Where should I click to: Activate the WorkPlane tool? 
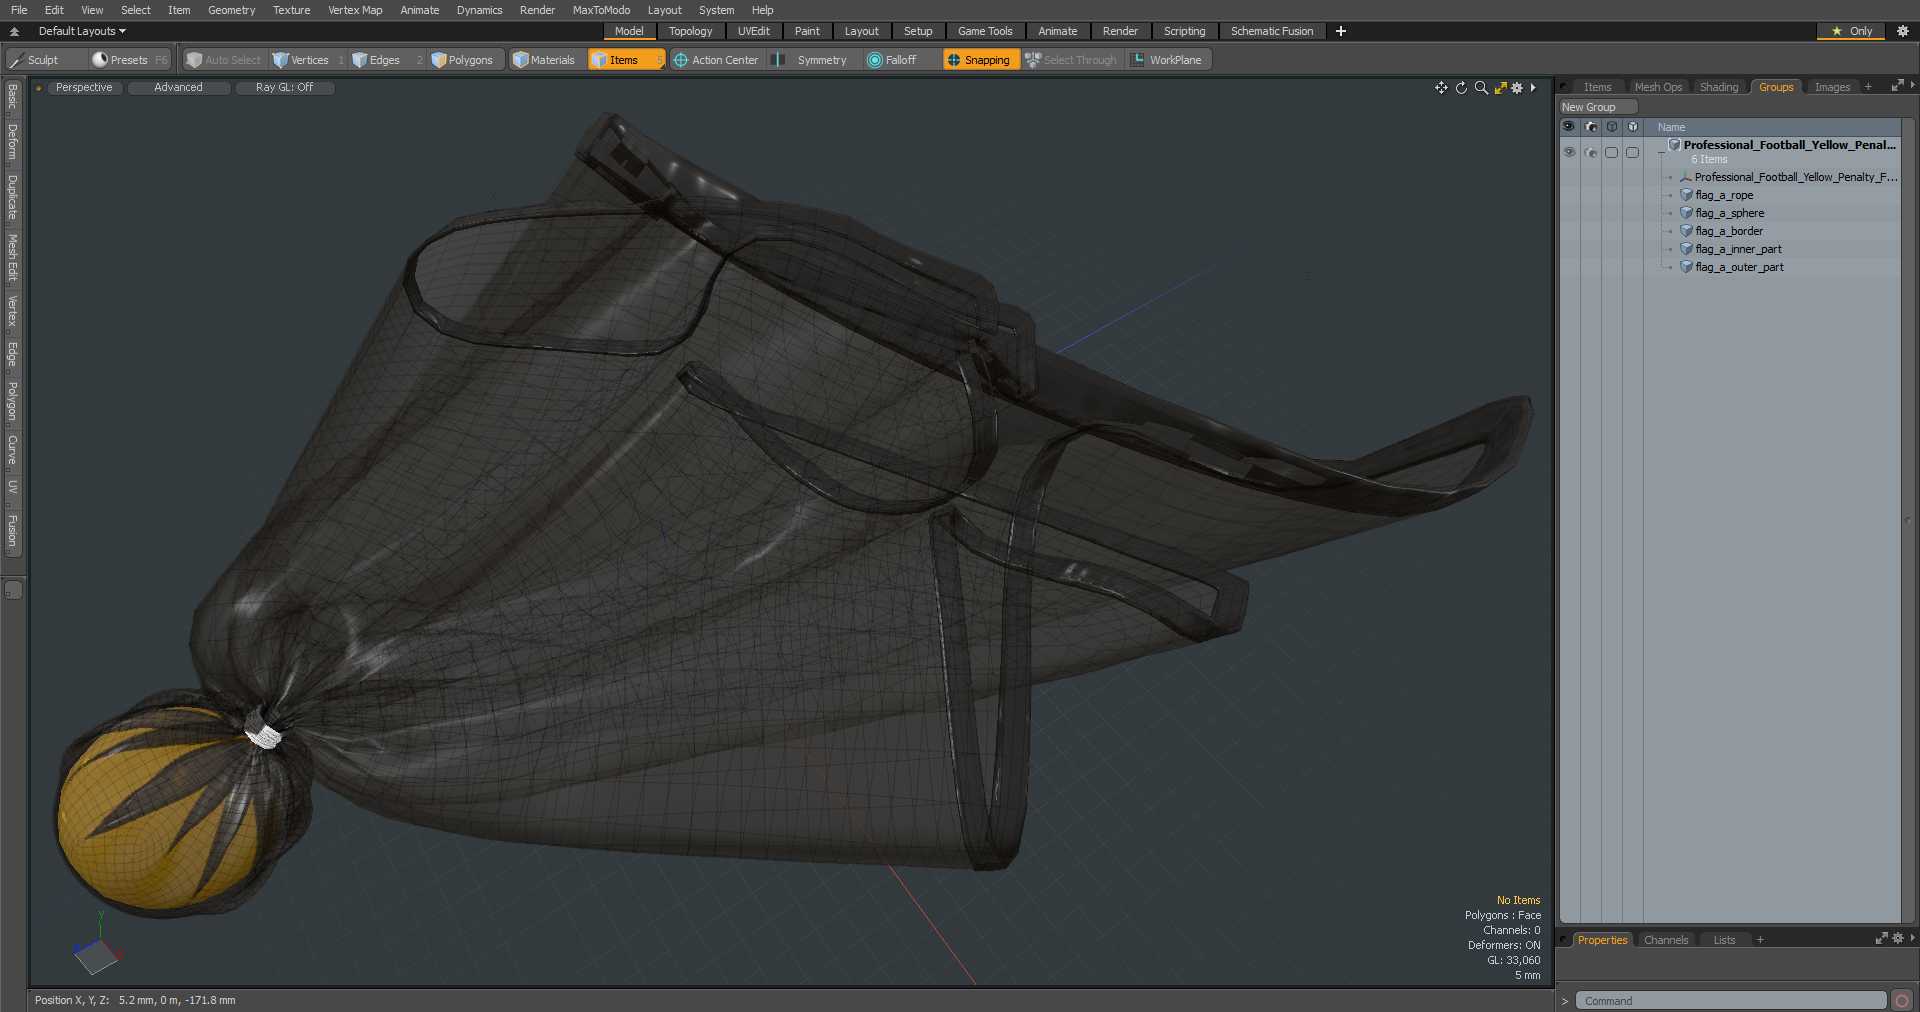click(1167, 60)
